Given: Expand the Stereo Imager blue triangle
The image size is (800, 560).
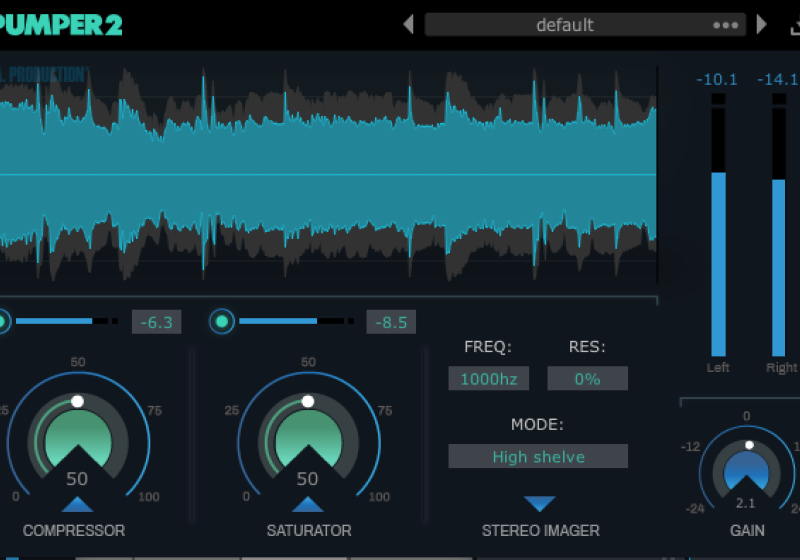Looking at the screenshot, I should point(539,504).
